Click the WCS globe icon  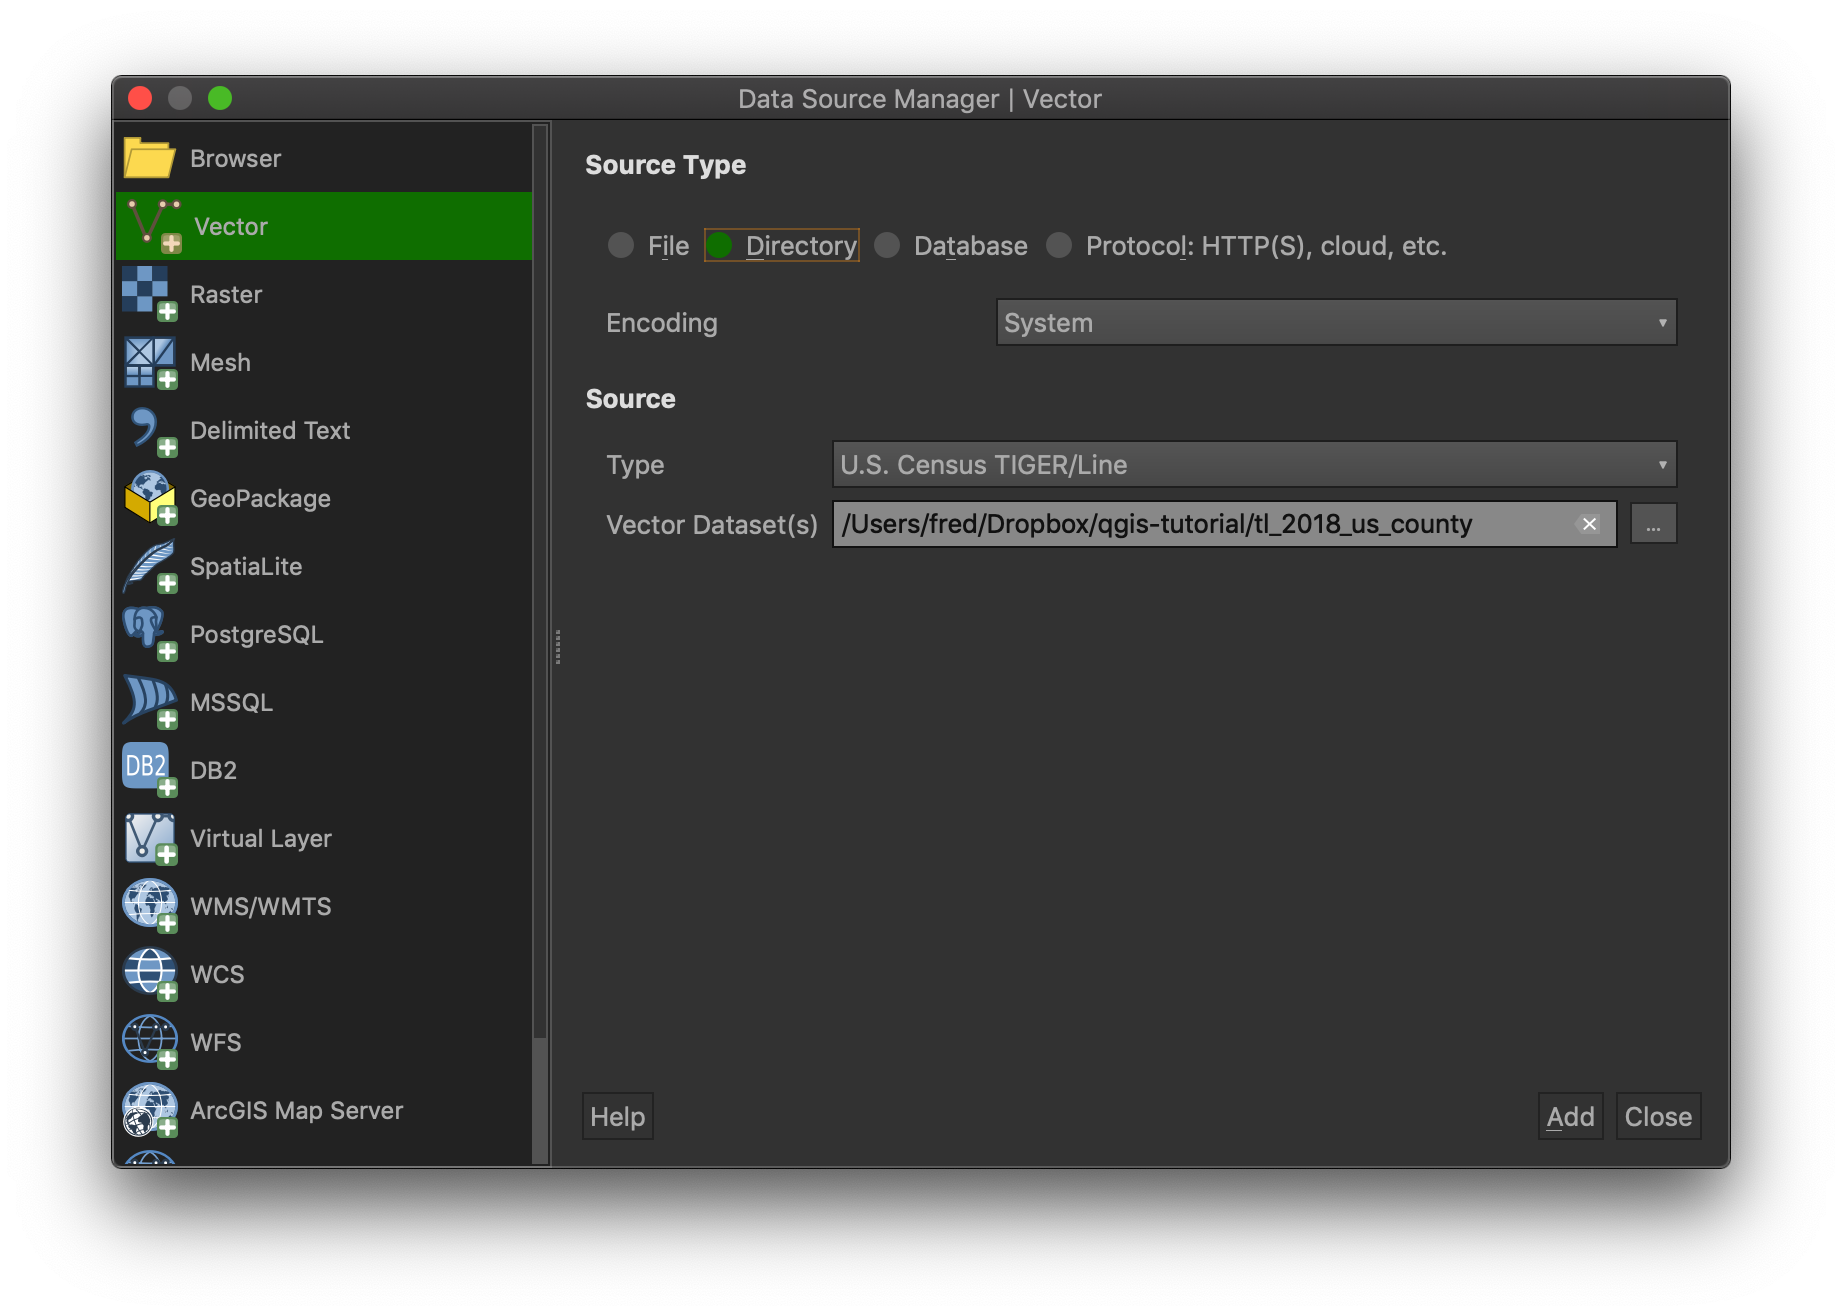click(150, 974)
